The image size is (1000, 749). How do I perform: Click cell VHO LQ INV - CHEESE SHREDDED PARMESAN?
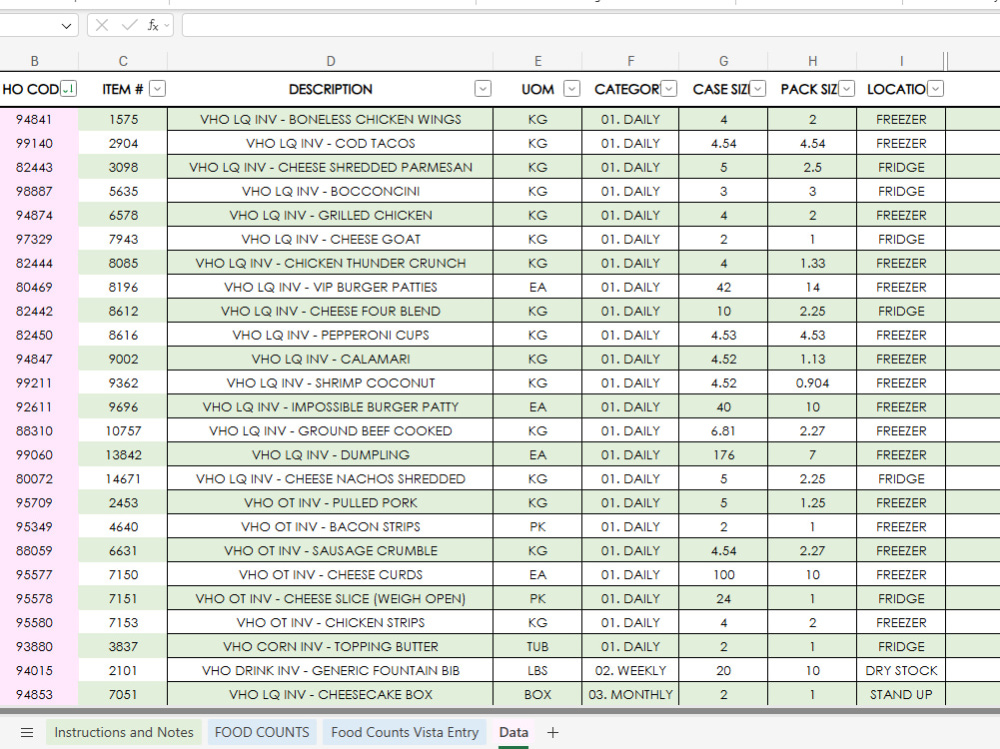330,167
